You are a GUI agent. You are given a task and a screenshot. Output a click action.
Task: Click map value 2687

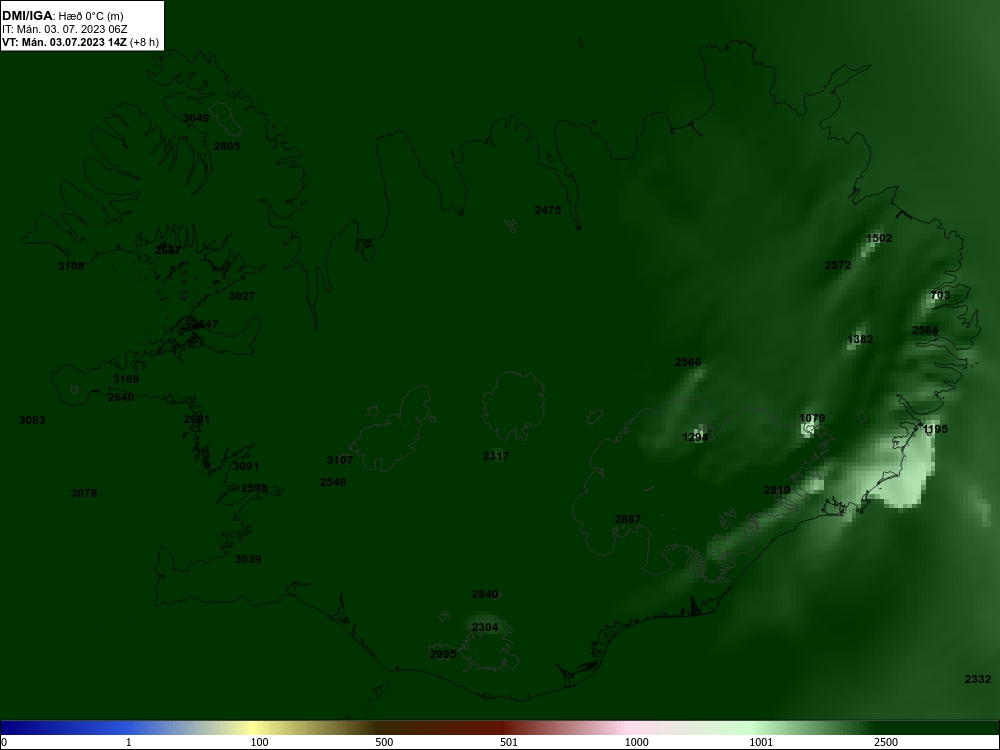(x=168, y=250)
